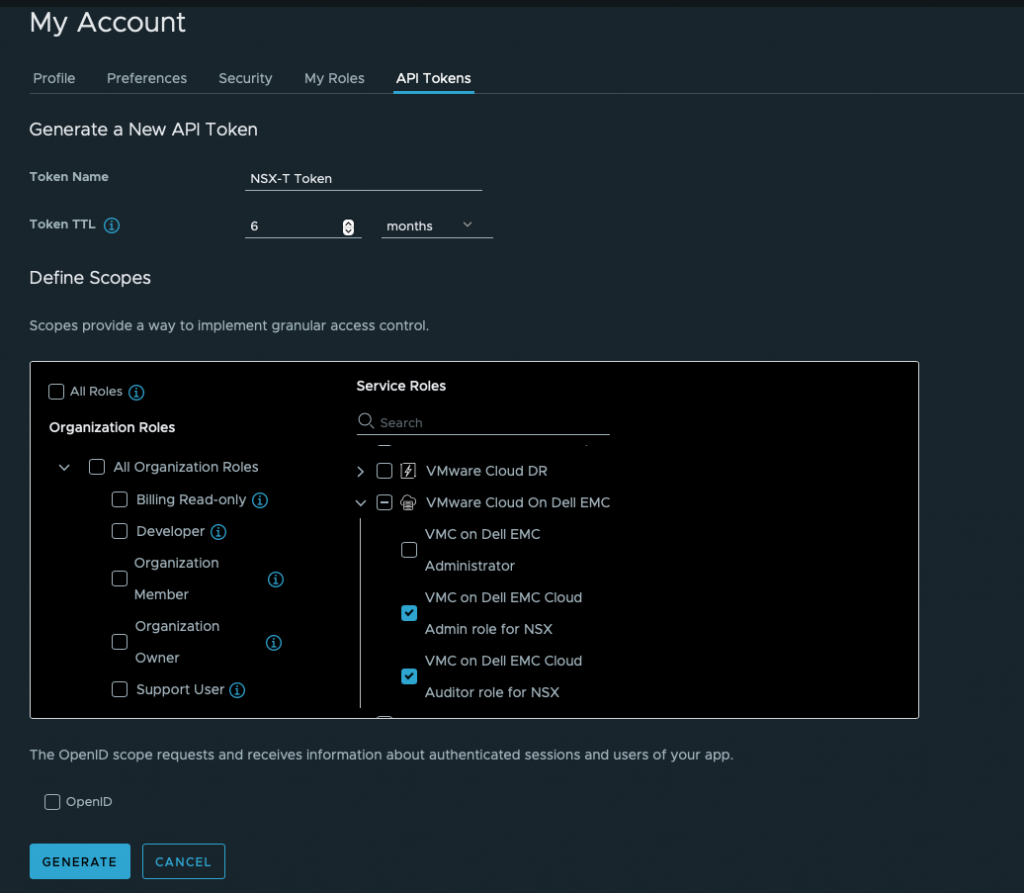
Task: Open the months unit dropdown
Action: (x=437, y=226)
